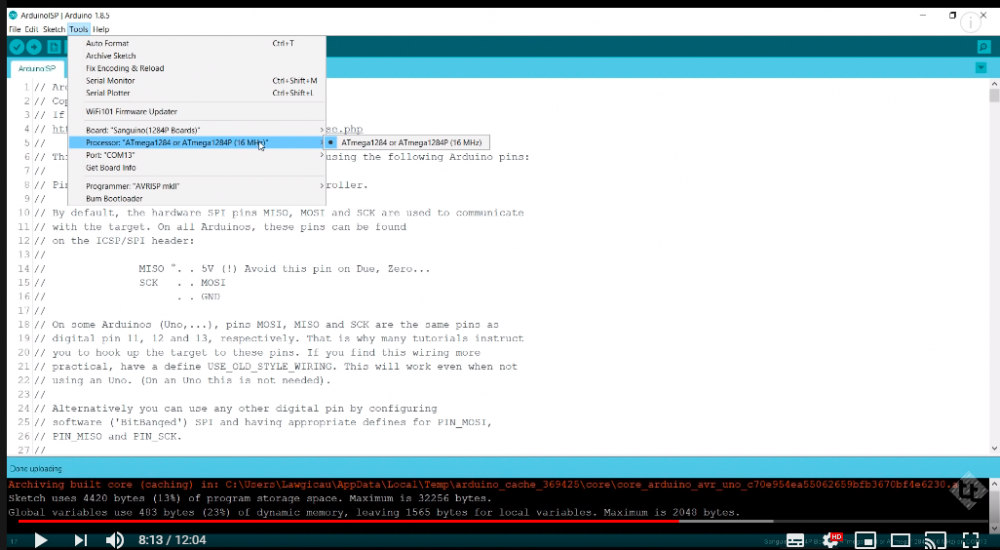
Task: Toggle video subtitles captions icon
Action: point(795,540)
